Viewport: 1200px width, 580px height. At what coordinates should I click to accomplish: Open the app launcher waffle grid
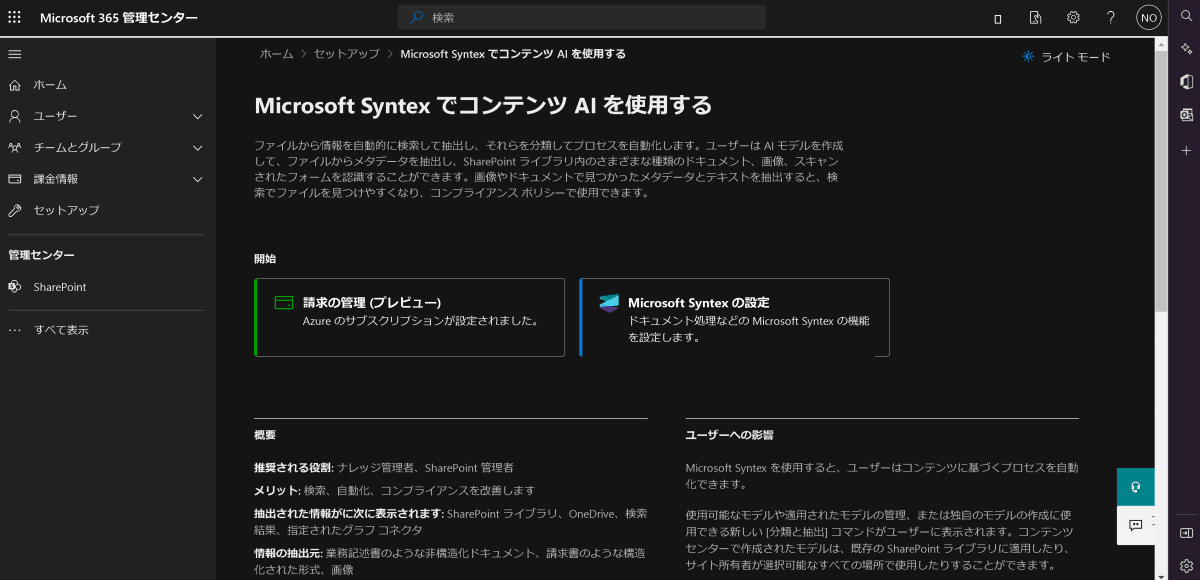point(15,18)
